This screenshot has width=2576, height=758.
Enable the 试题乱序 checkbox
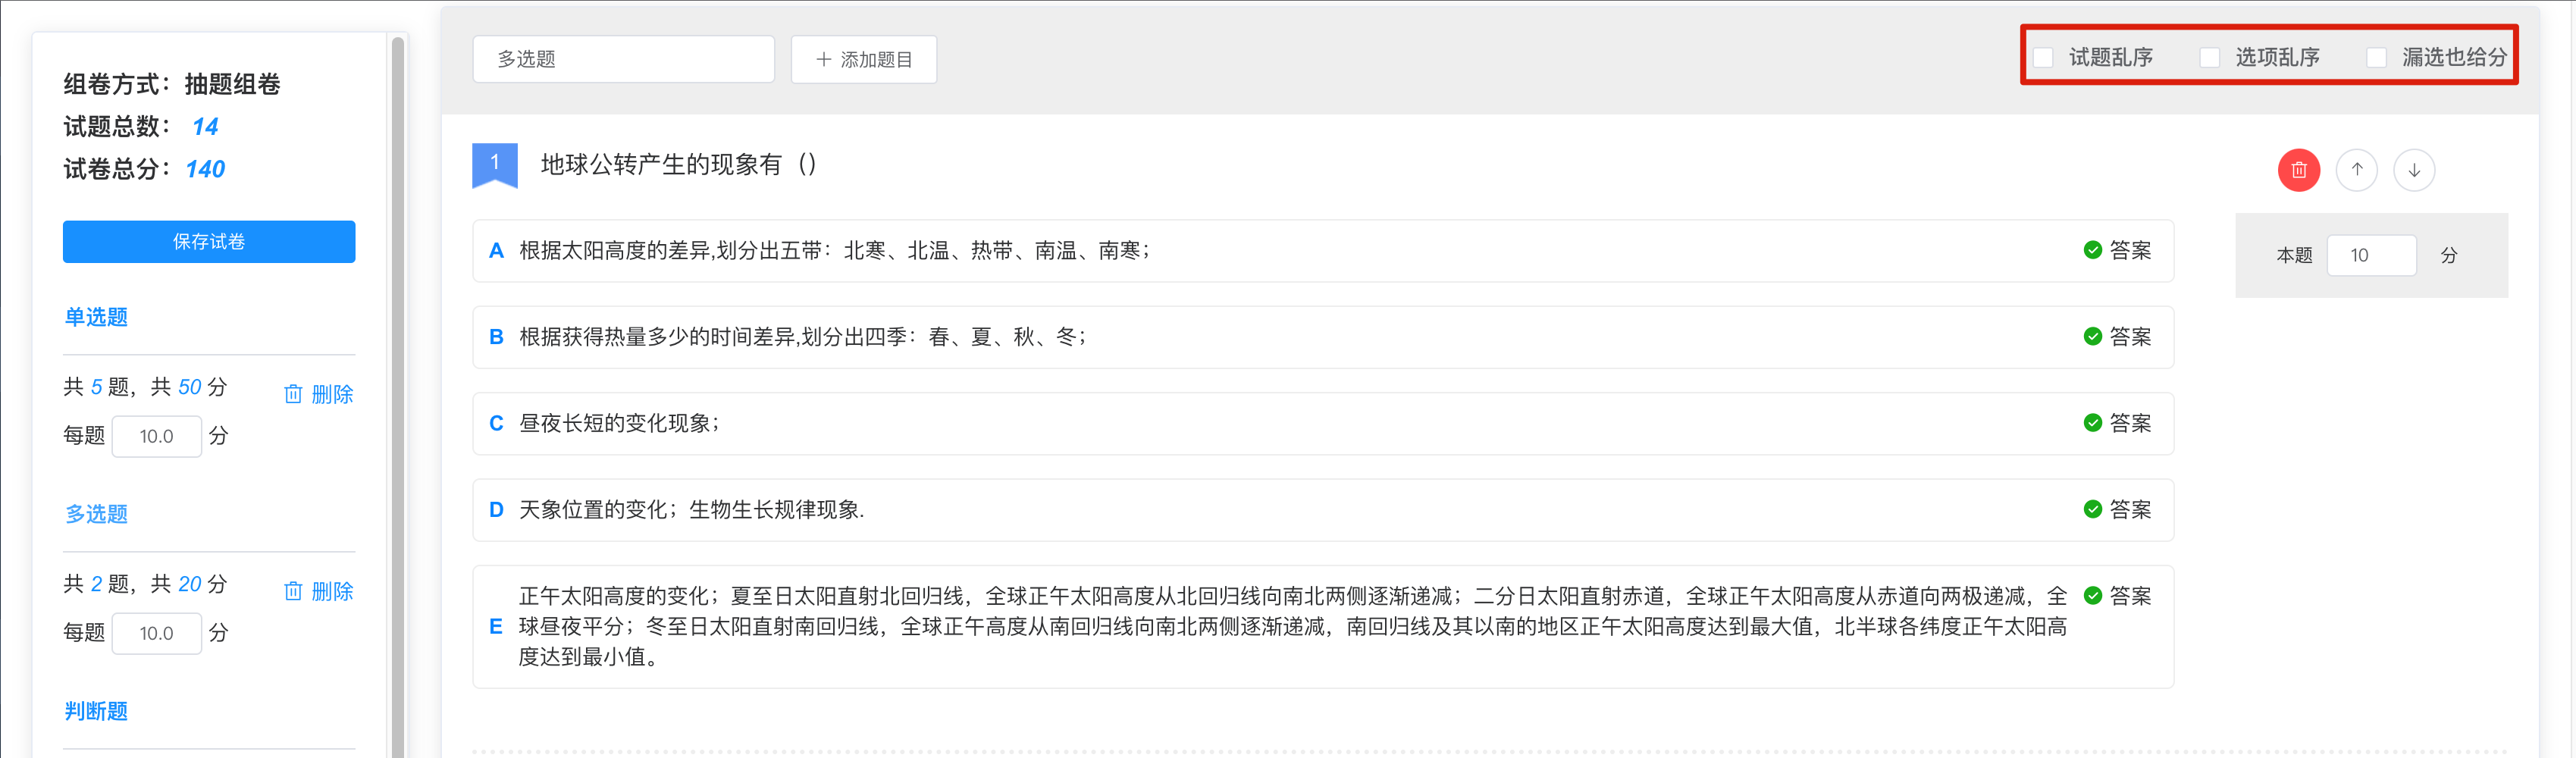(2043, 57)
